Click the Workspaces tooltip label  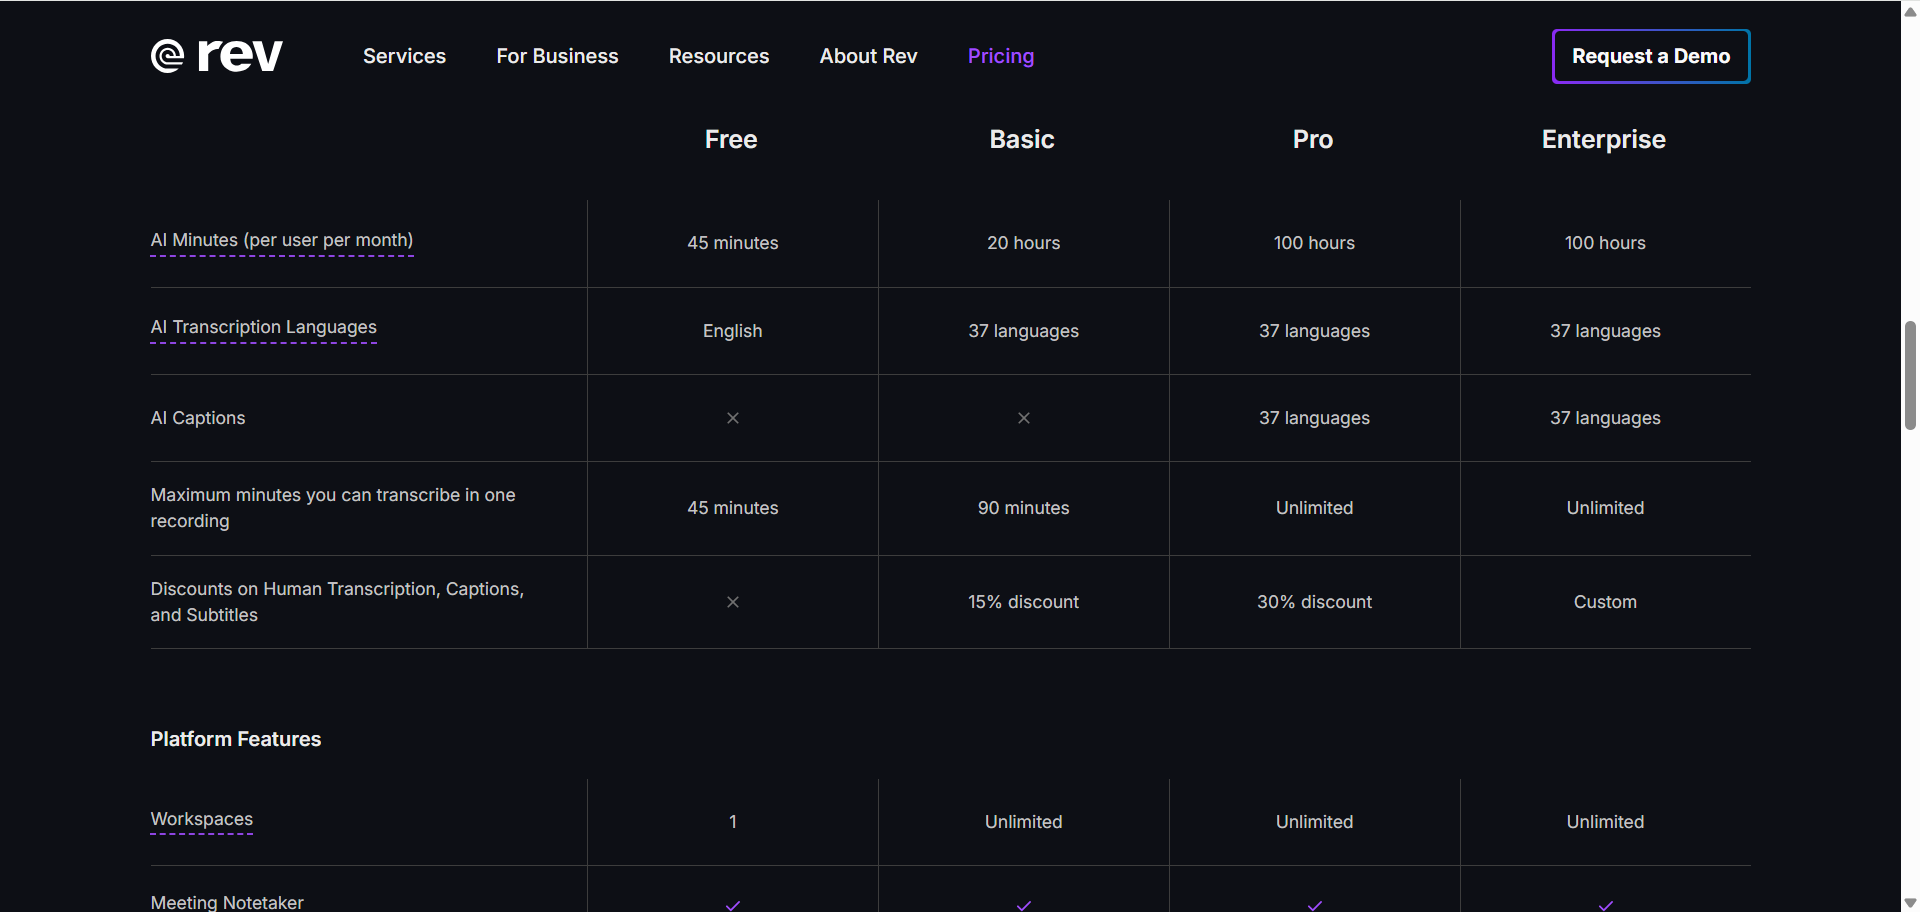click(x=202, y=819)
